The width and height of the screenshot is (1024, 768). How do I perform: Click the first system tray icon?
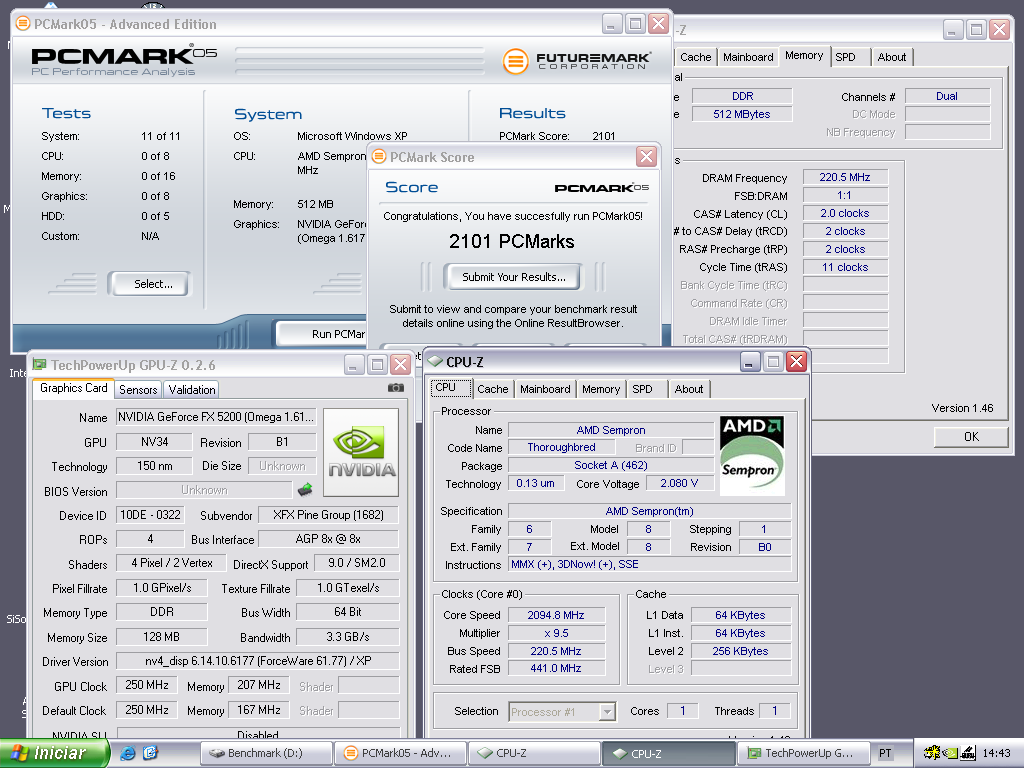pyautogui.click(x=931, y=753)
